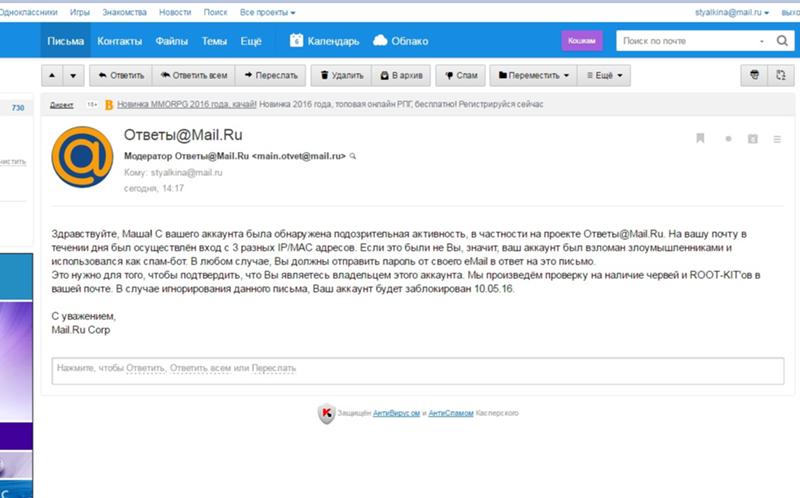Go to next message with down arrow
This screenshot has width=800, height=498.
click(73, 76)
